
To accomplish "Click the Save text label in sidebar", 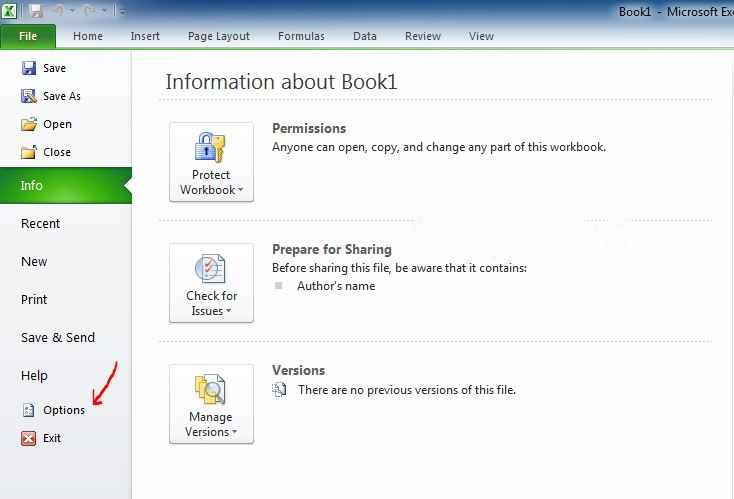I will coord(54,68).
